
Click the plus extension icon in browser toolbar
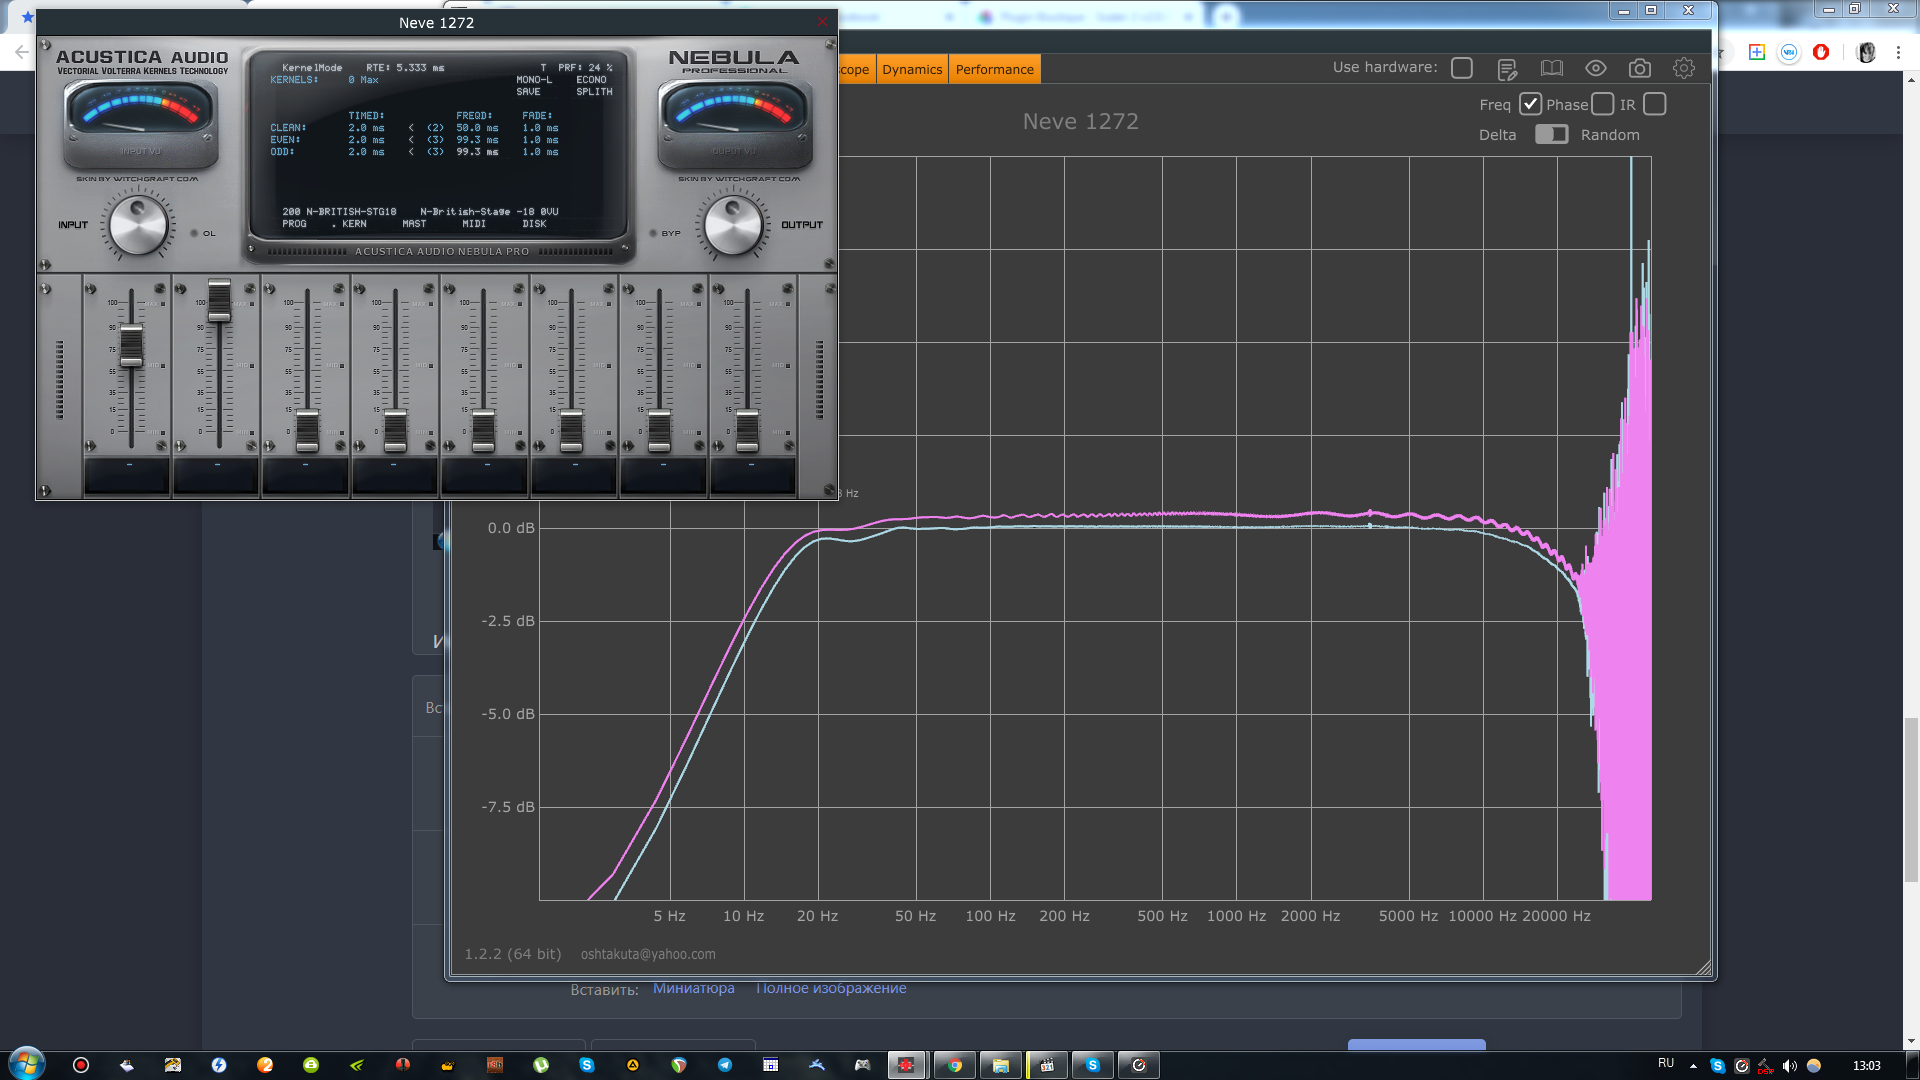(x=1756, y=52)
